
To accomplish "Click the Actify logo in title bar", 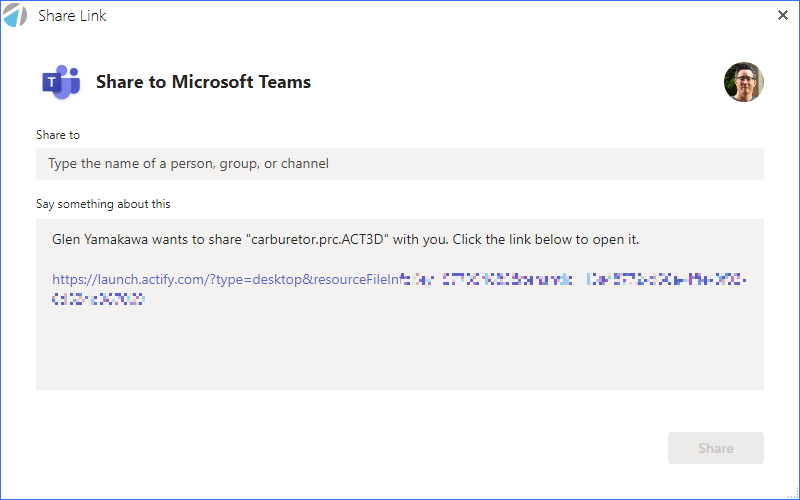I will (x=15, y=15).
